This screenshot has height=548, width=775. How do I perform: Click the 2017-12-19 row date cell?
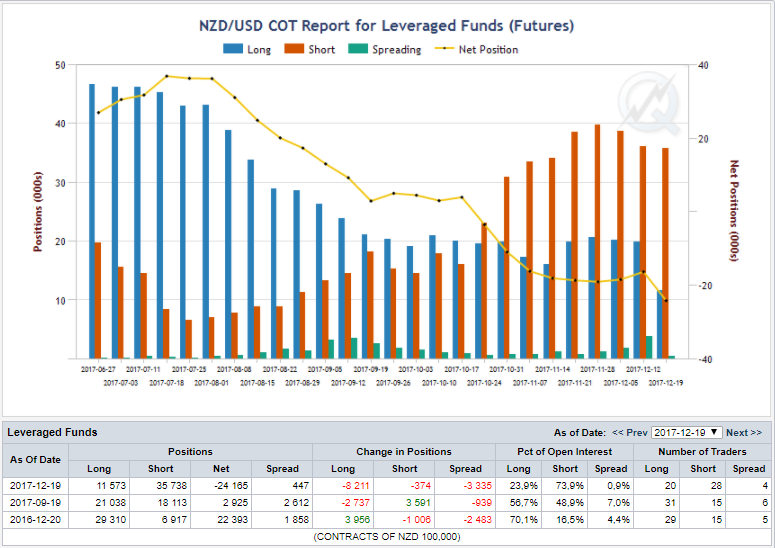tap(35, 486)
